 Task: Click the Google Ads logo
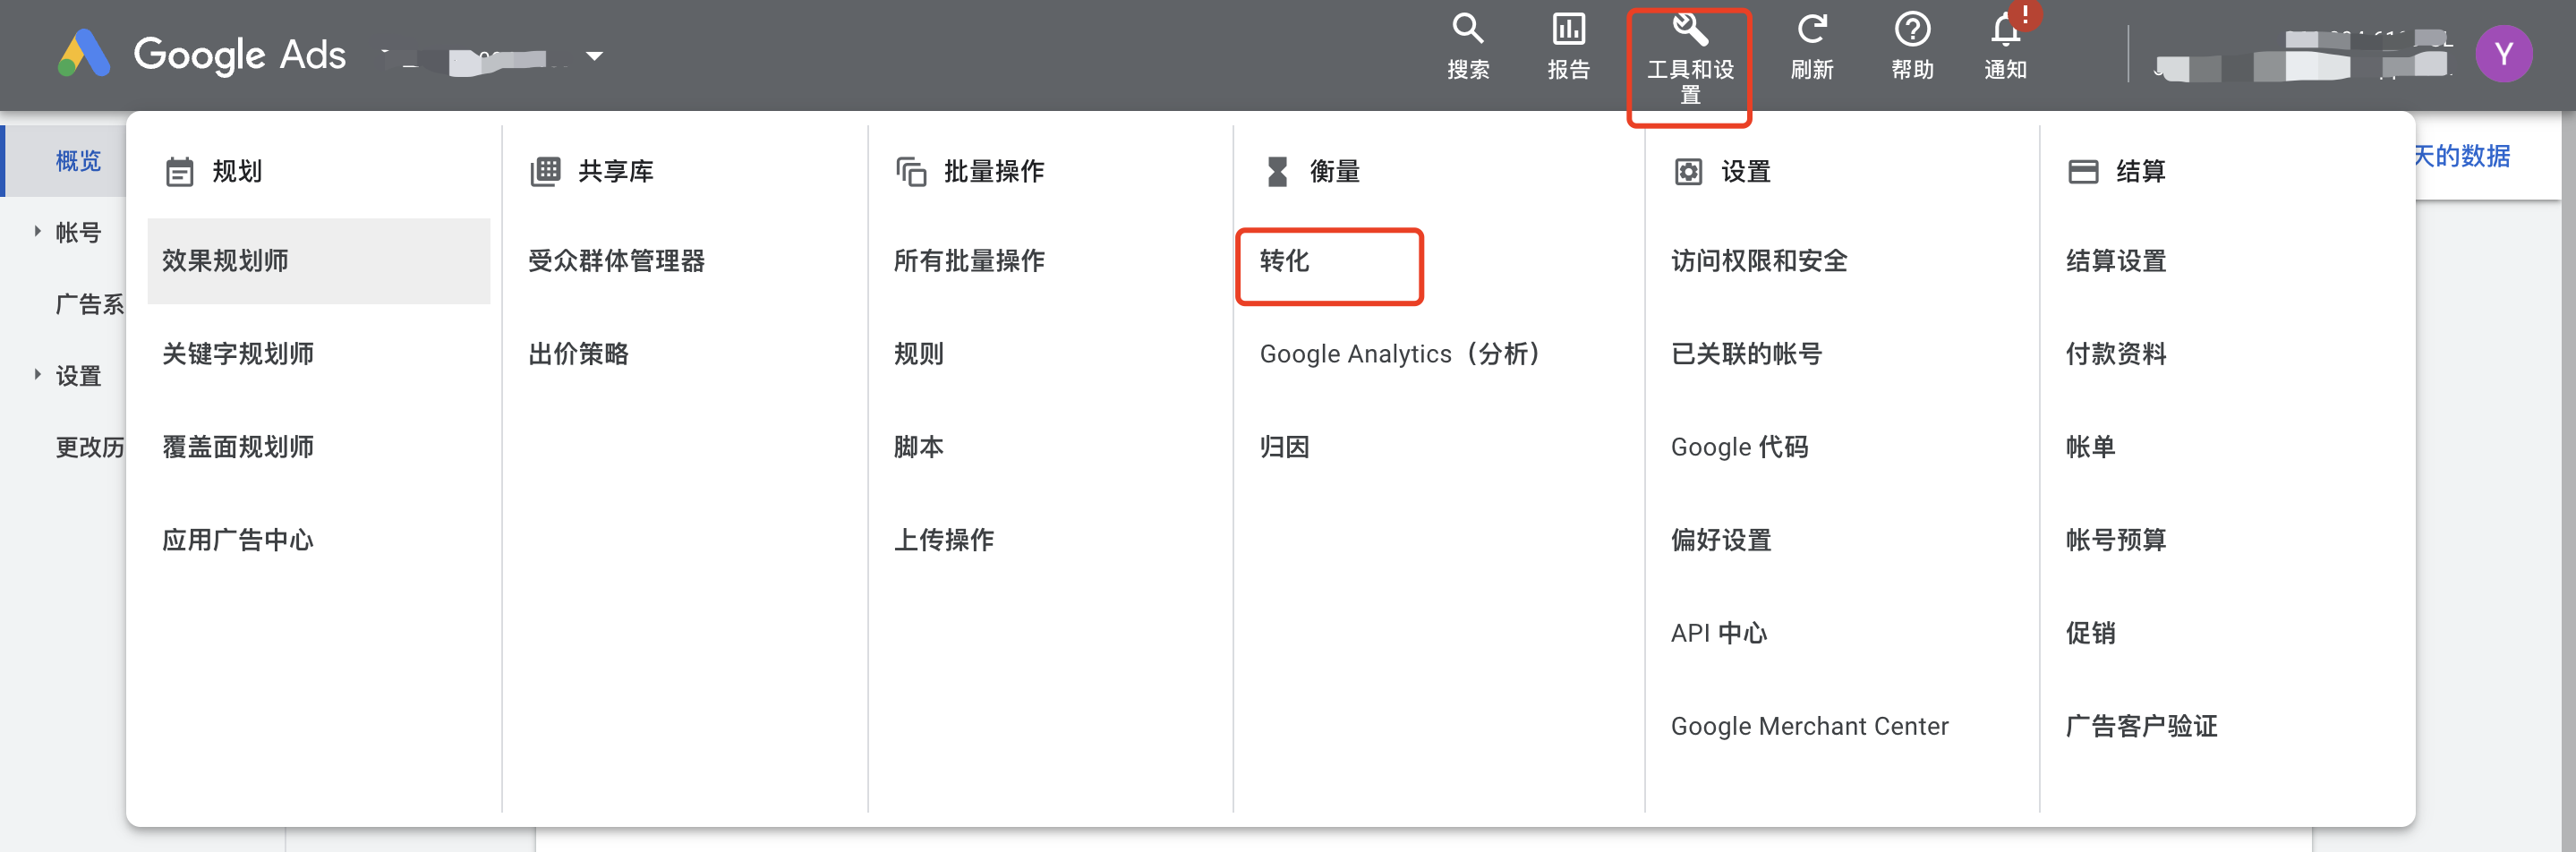pos(202,54)
